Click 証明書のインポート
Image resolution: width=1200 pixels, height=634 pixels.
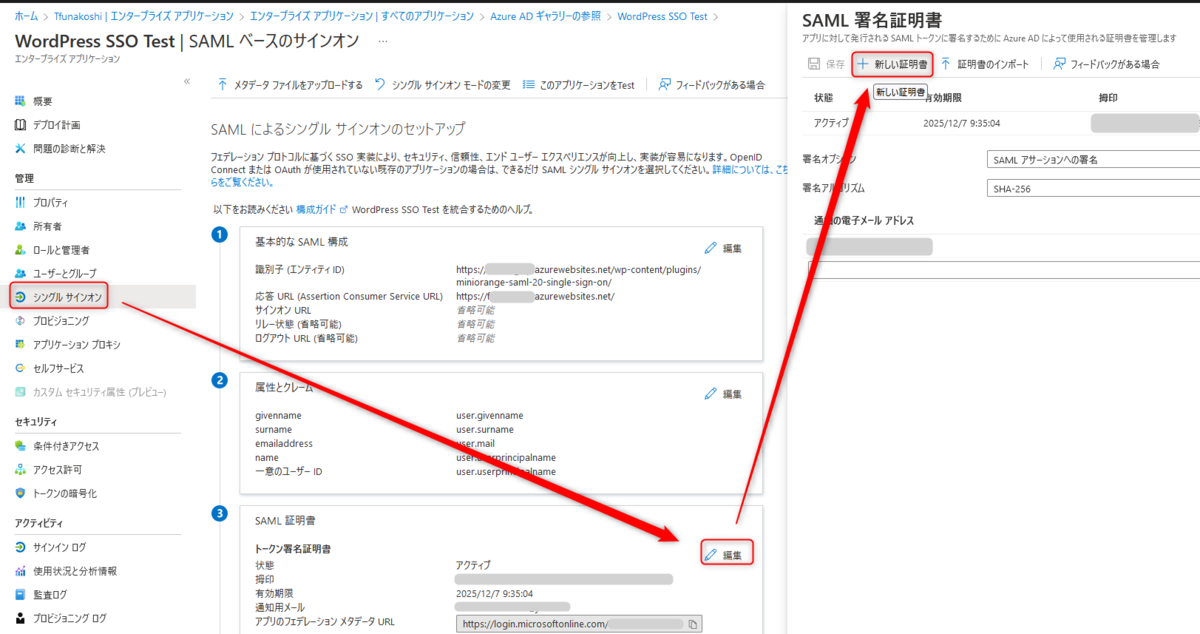tap(984, 64)
